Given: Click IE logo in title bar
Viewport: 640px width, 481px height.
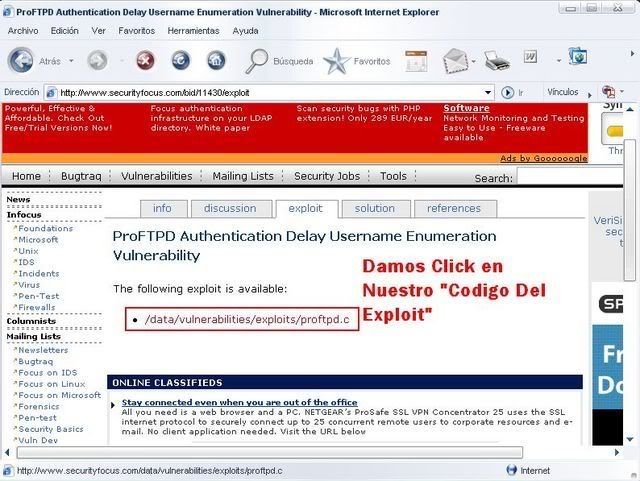Looking at the screenshot, I should (8, 12).
